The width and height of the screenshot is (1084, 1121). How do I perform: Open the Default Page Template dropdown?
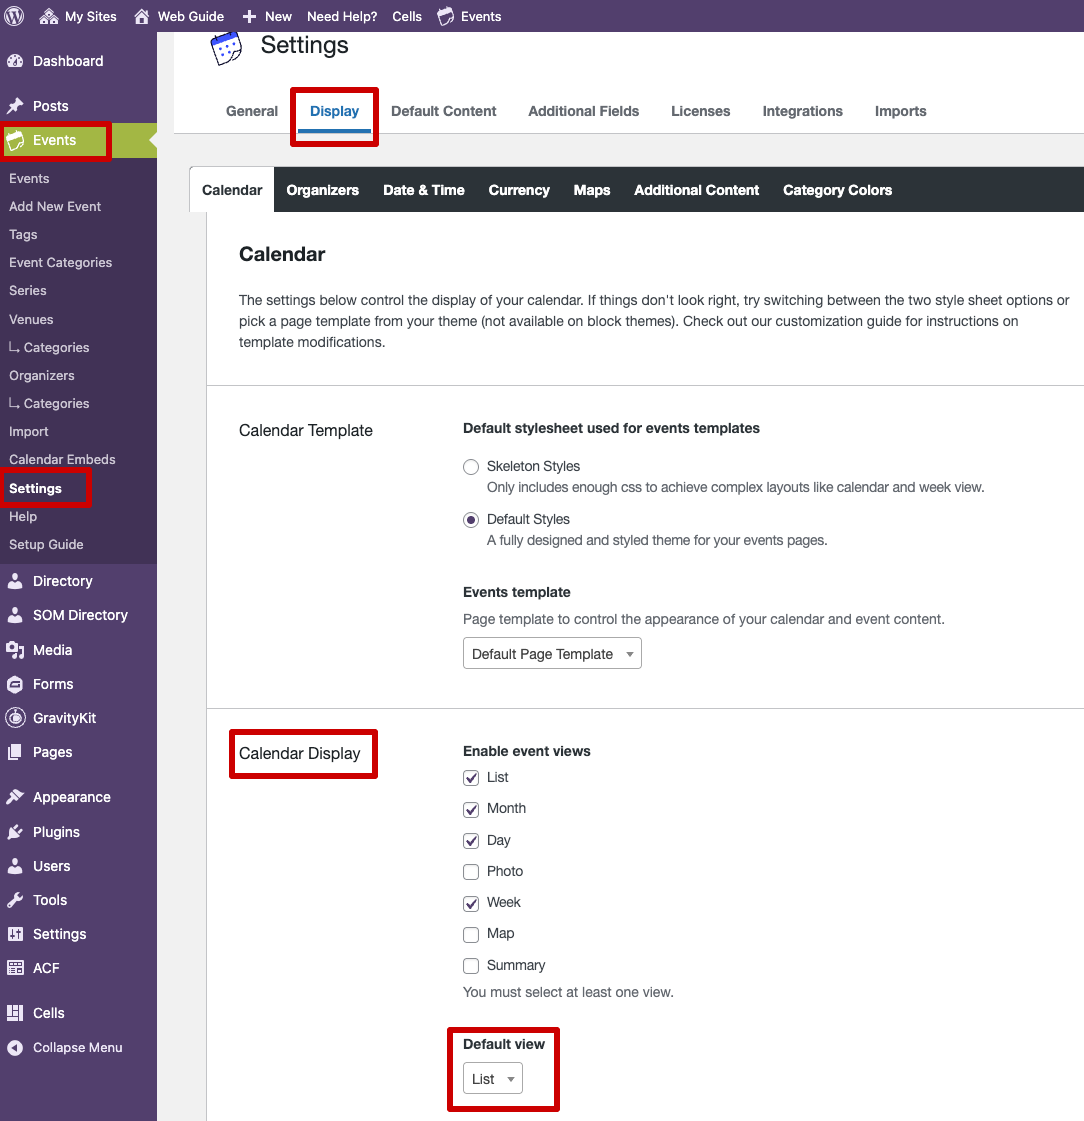(x=551, y=653)
